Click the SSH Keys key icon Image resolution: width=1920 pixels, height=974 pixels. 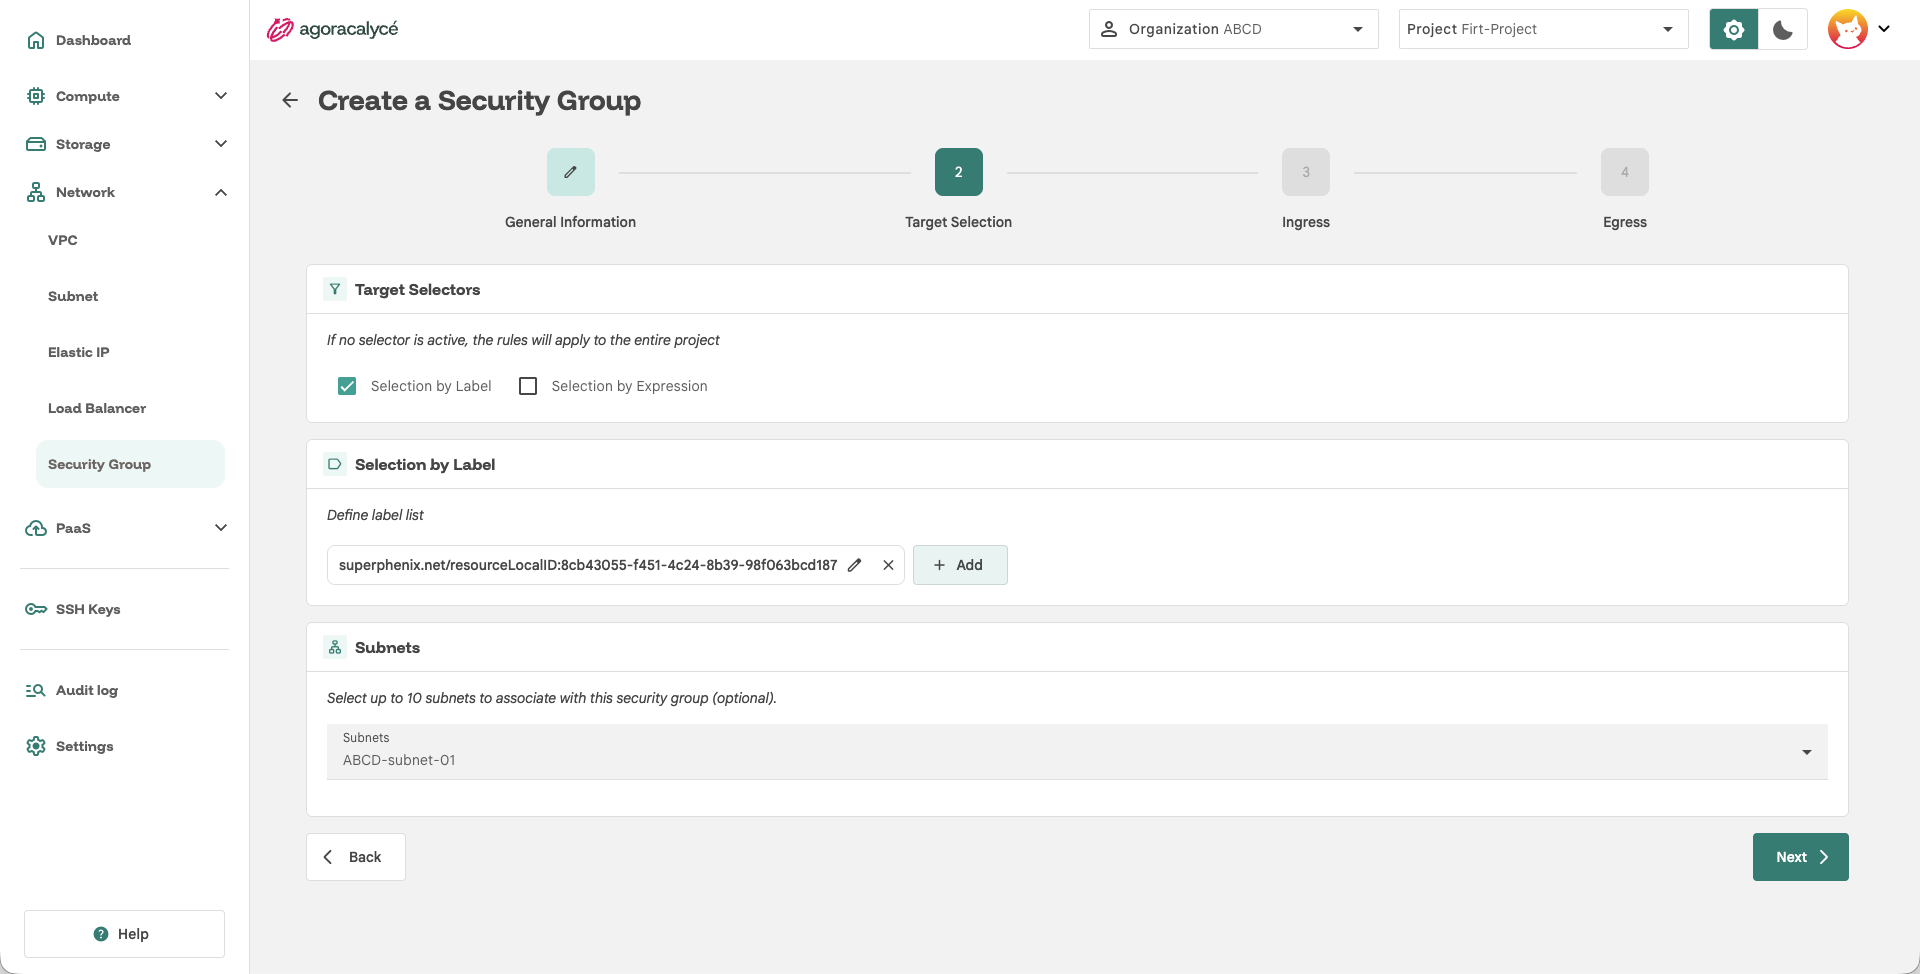click(36, 609)
